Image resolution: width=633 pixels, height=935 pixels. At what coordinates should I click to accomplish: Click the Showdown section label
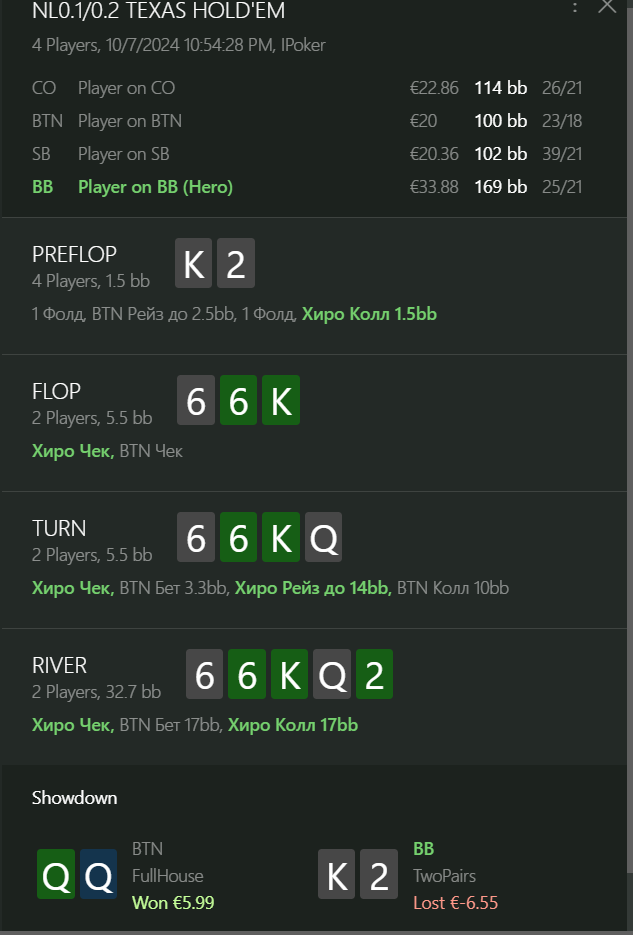coord(74,798)
